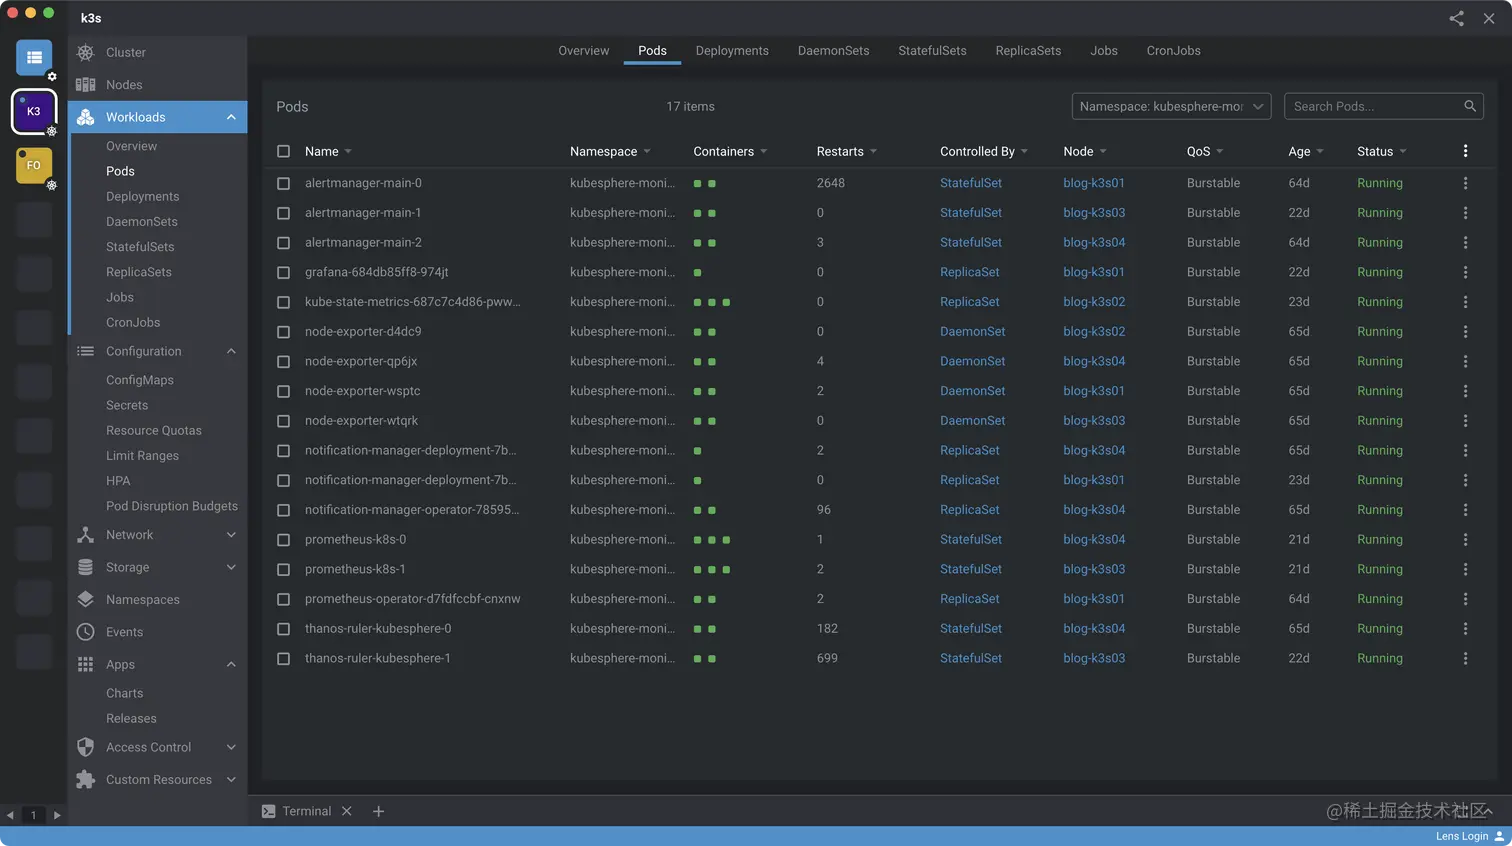This screenshot has height=846, width=1512.
Task: Open actions menu for grafana-684db85ff8-974jt row
Action: [1465, 272]
